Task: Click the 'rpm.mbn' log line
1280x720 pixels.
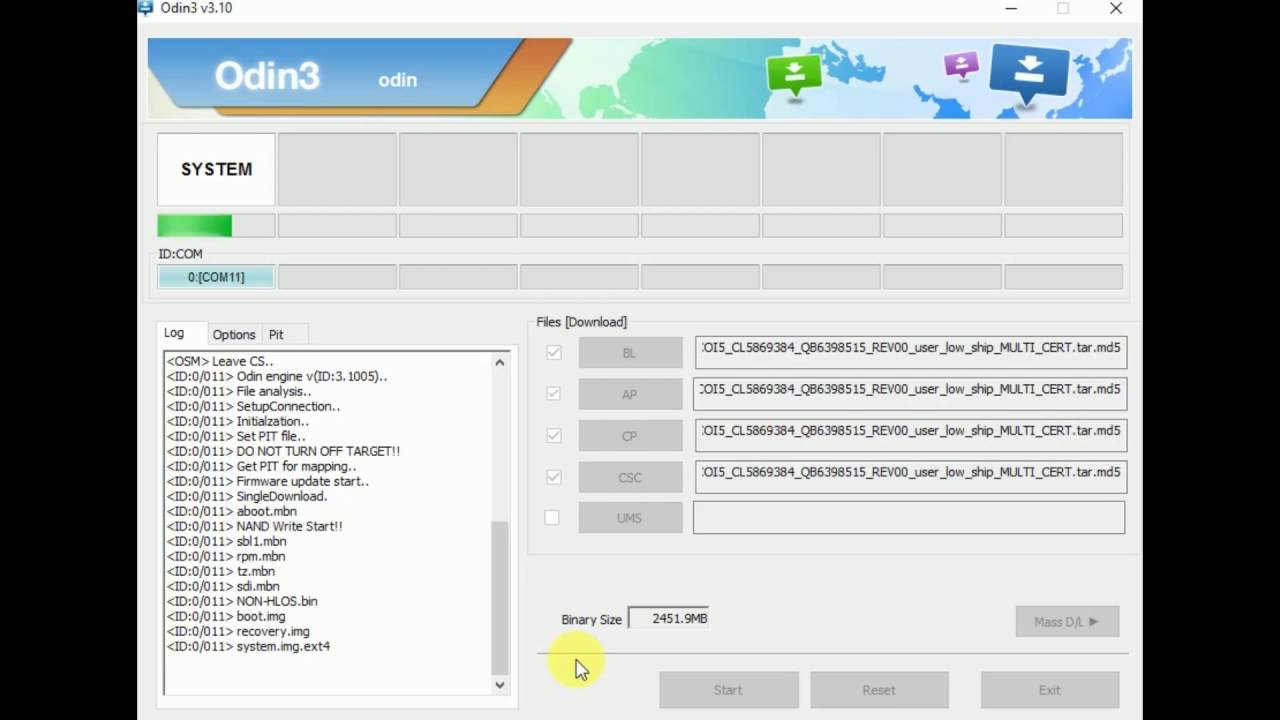Action: [226, 556]
